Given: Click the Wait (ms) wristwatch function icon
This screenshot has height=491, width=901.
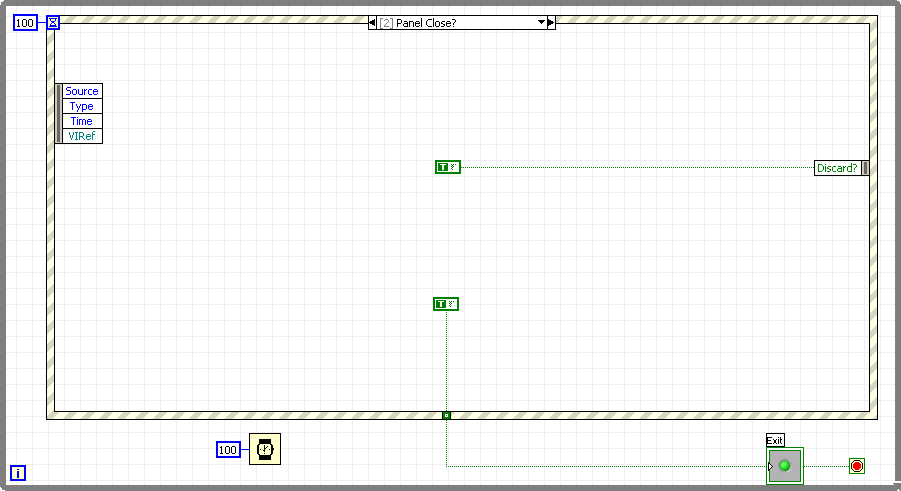Looking at the screenshot, I should pyautogui.click(x=265, y=449).
